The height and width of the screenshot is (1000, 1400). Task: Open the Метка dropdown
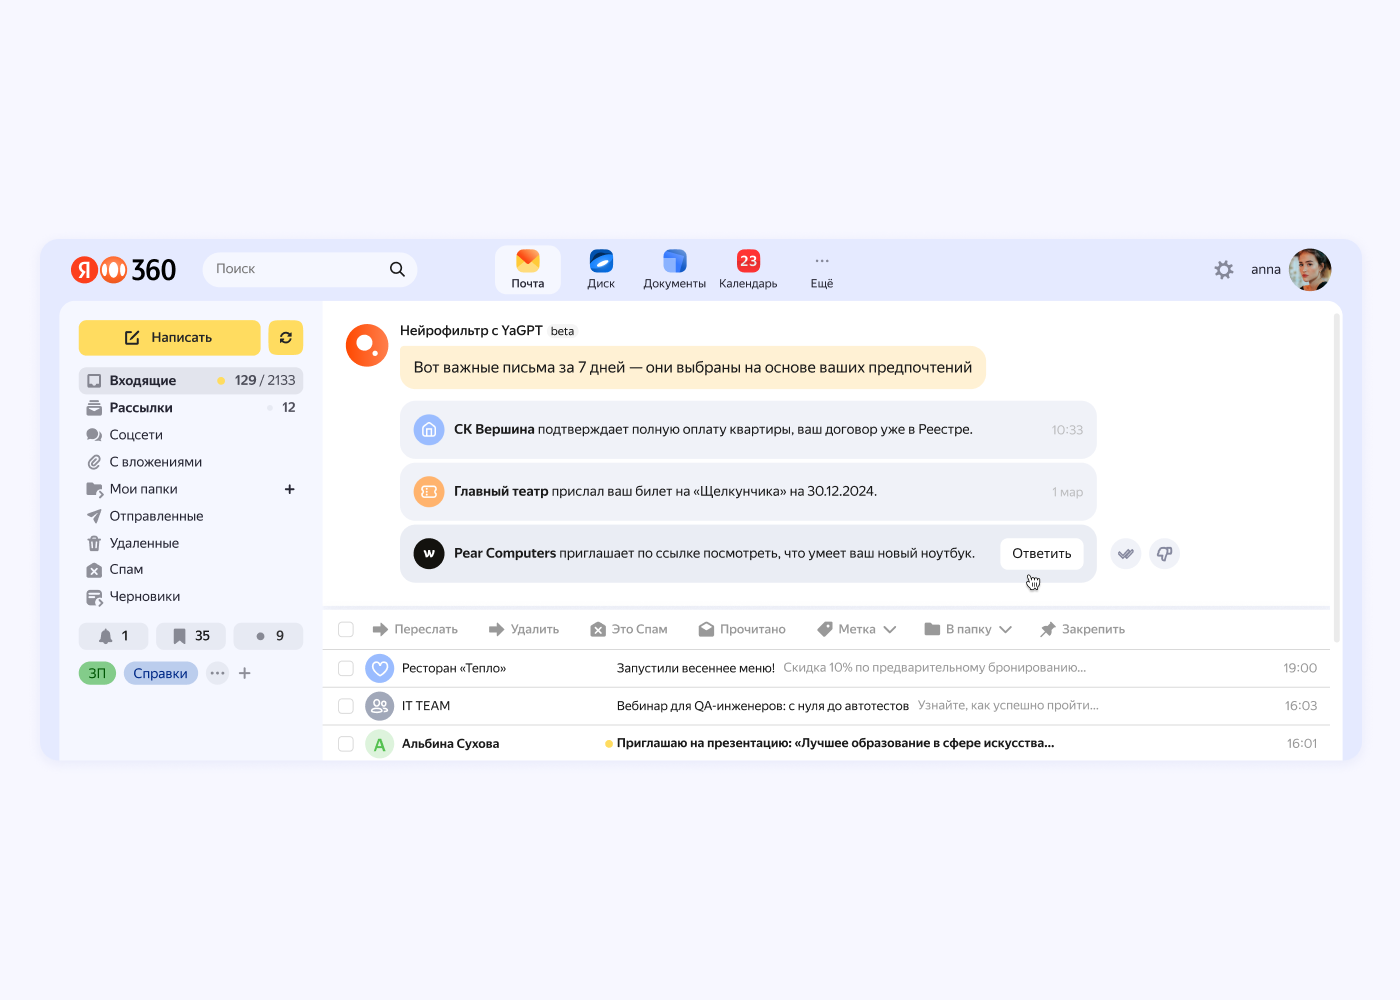(x=856, y=629)
